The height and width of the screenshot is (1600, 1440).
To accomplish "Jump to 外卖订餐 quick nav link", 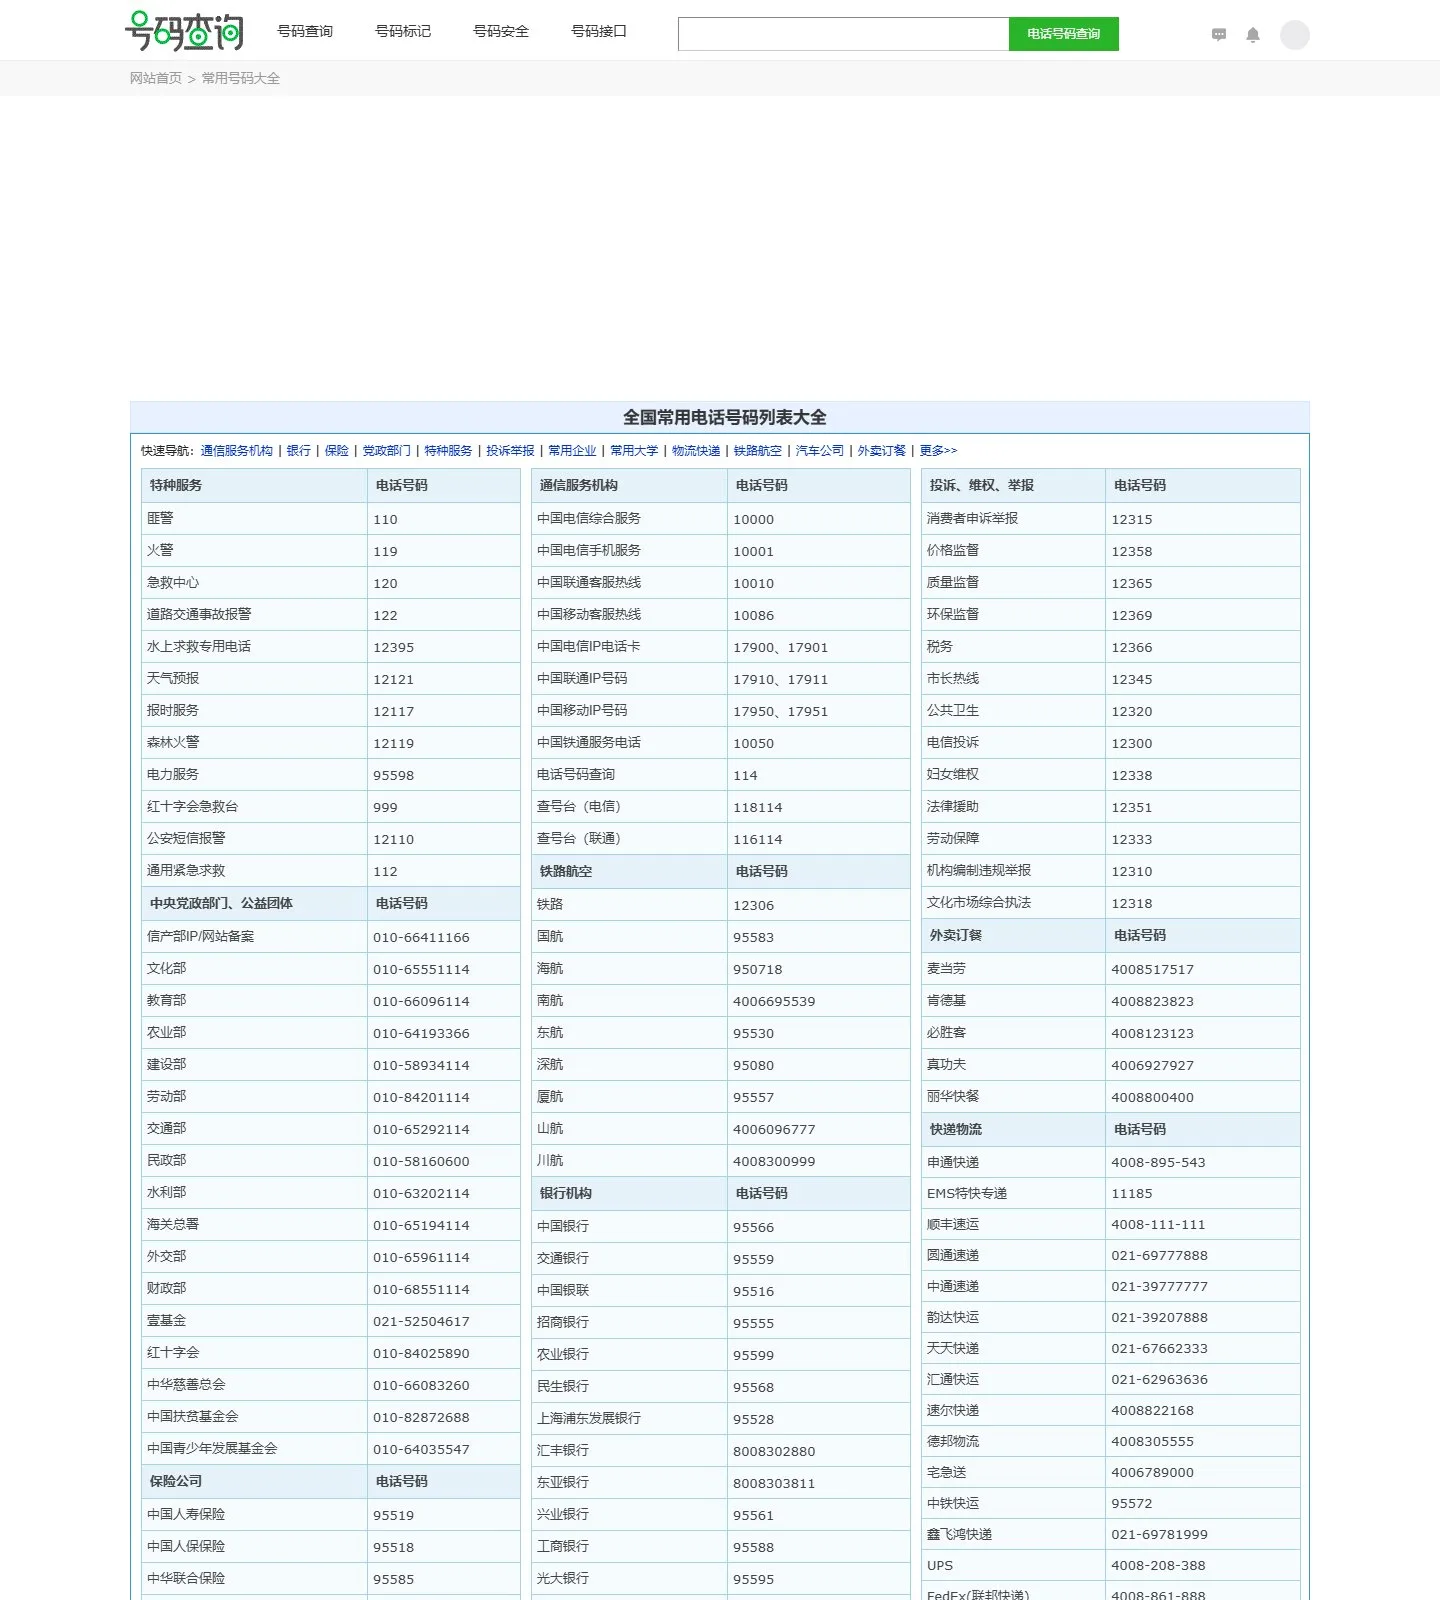I will 882,451.
